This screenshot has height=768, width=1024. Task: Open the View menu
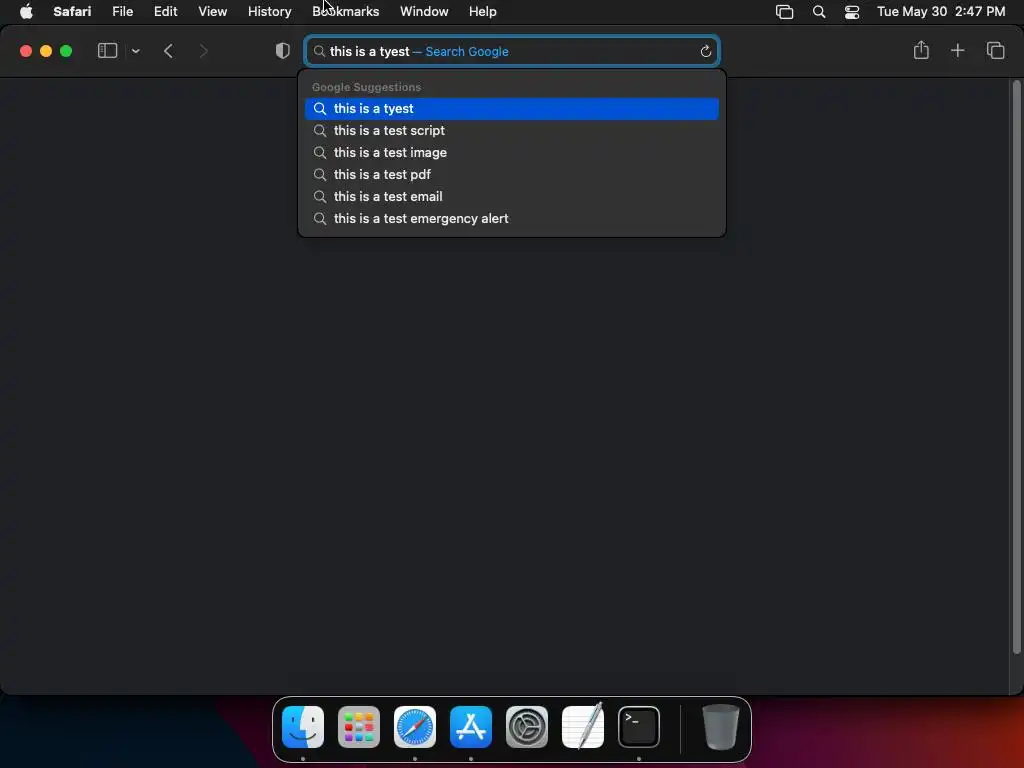[212, 11]
